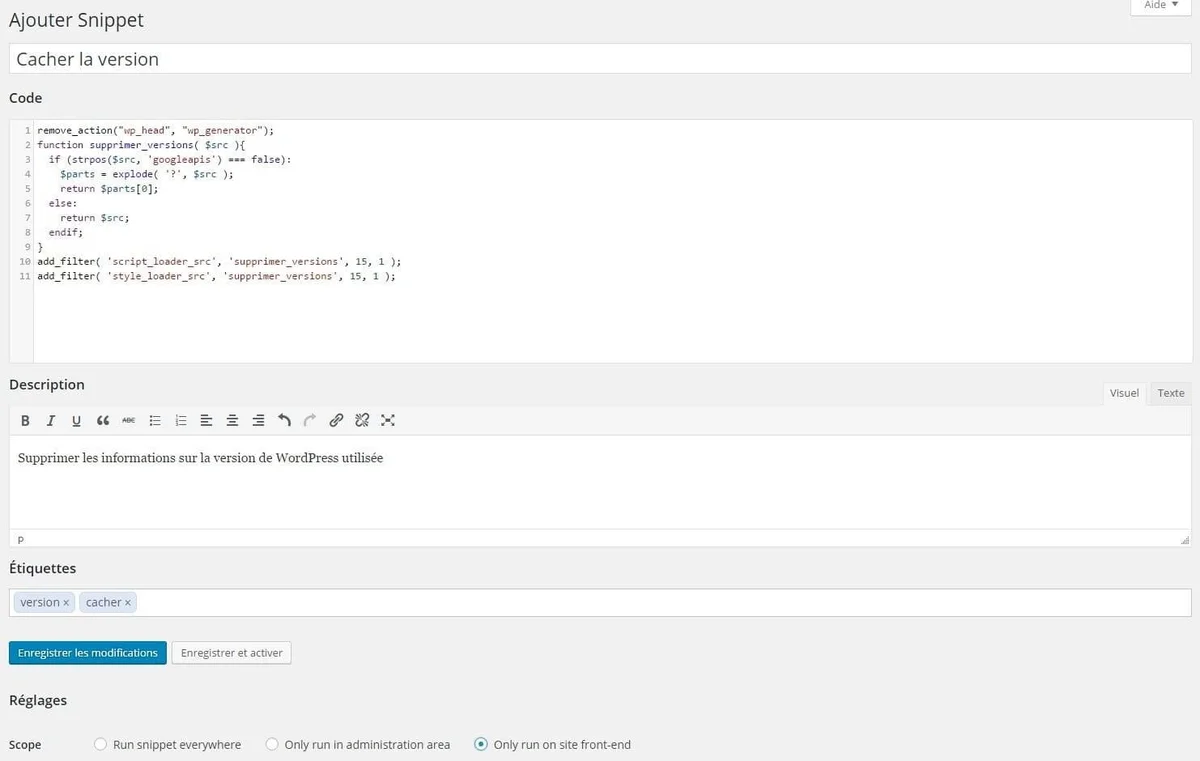Viewport: 1200px width, 761px height.
Task: Switch to the Visuel editor tab
Action: tap(1124, 393)
